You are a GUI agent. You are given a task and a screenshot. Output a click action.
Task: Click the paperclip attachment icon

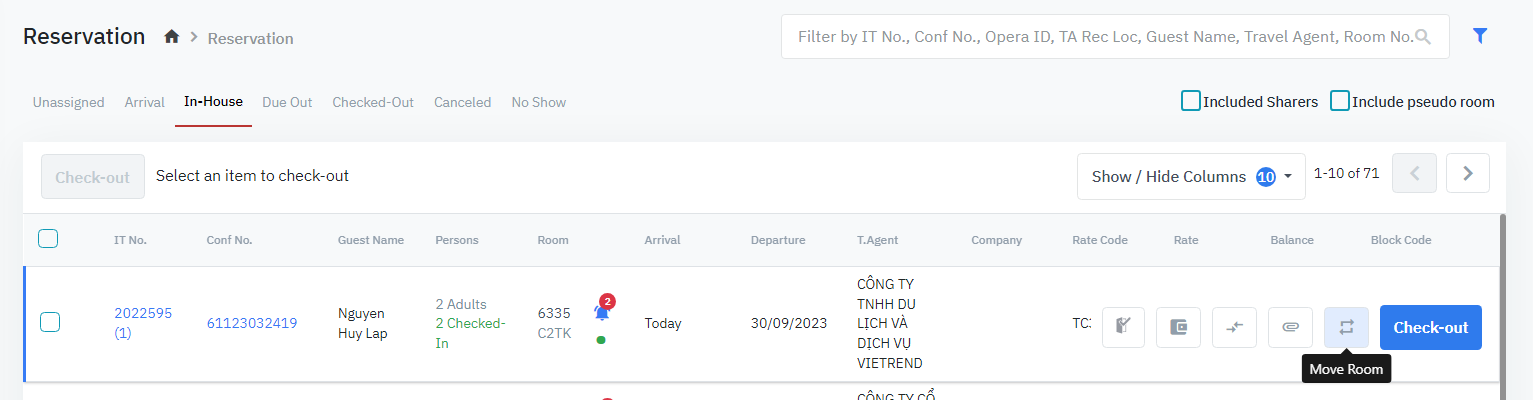1290,327
